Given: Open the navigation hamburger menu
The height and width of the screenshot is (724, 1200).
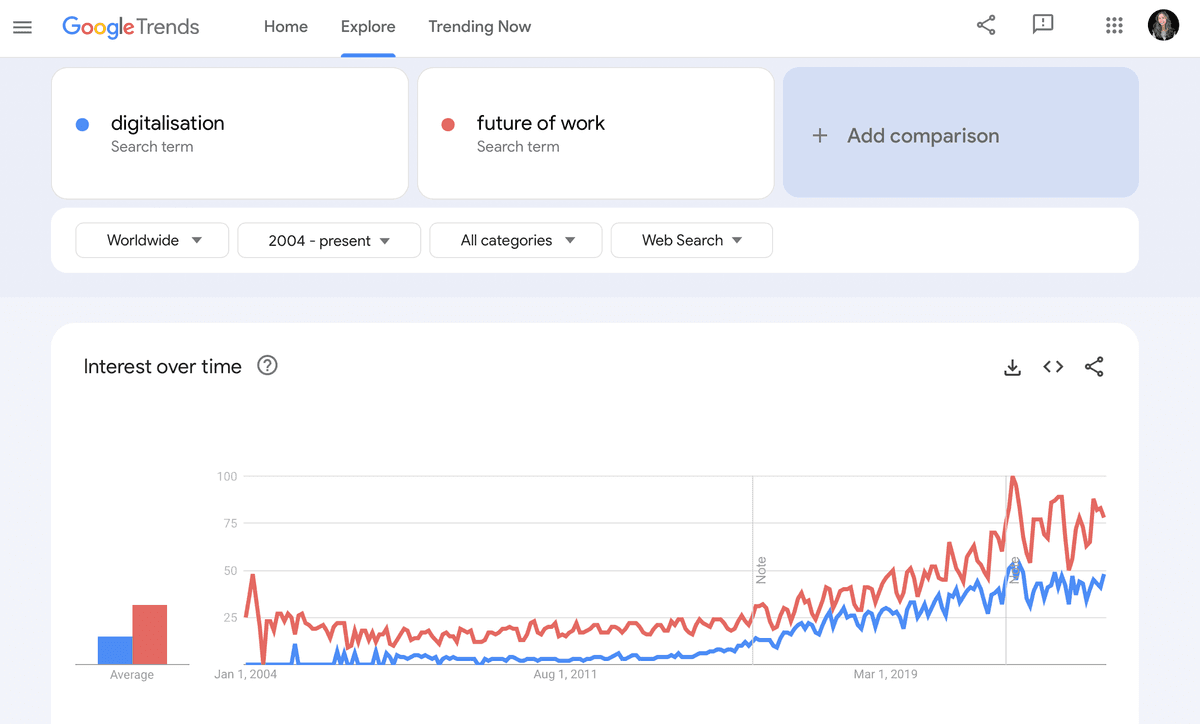Looking at the screenshot, I should (x=22, y=27).
